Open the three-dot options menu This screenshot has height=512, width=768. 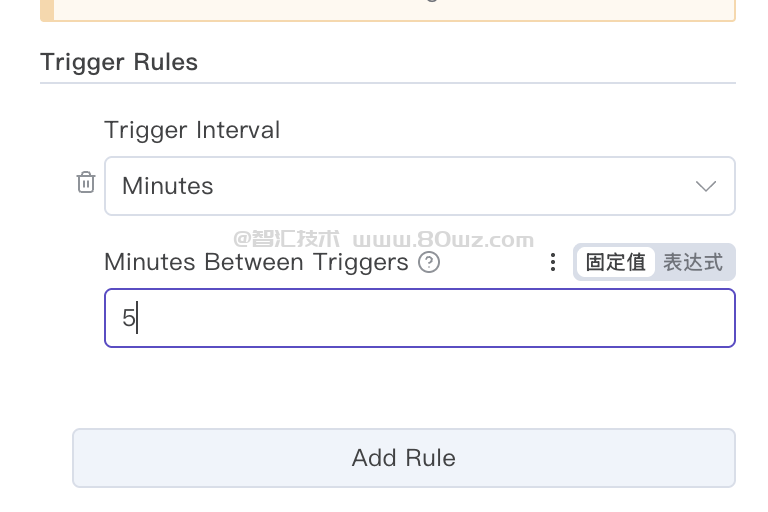pos(552,262)
